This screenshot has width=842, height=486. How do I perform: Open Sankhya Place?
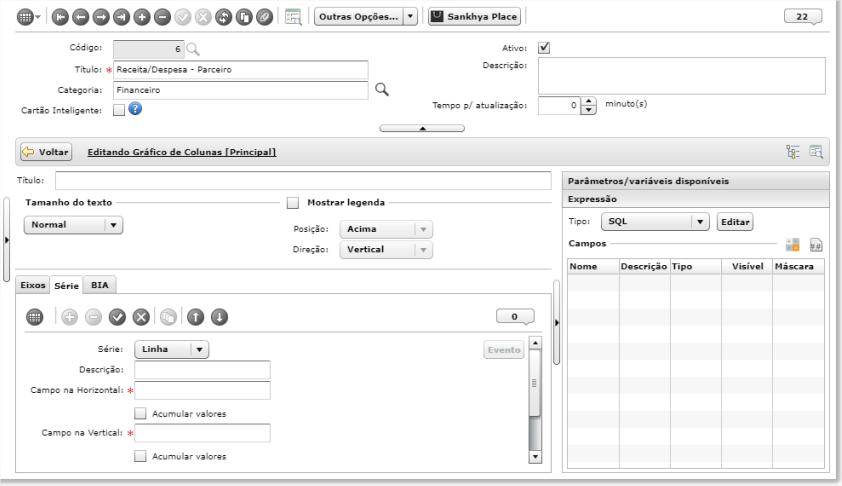click(475, 17)
